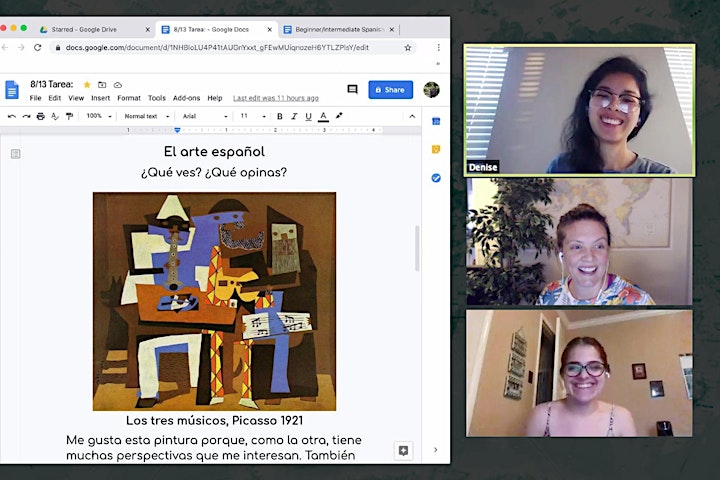Click the move-to-folder icon

point(102,85)
